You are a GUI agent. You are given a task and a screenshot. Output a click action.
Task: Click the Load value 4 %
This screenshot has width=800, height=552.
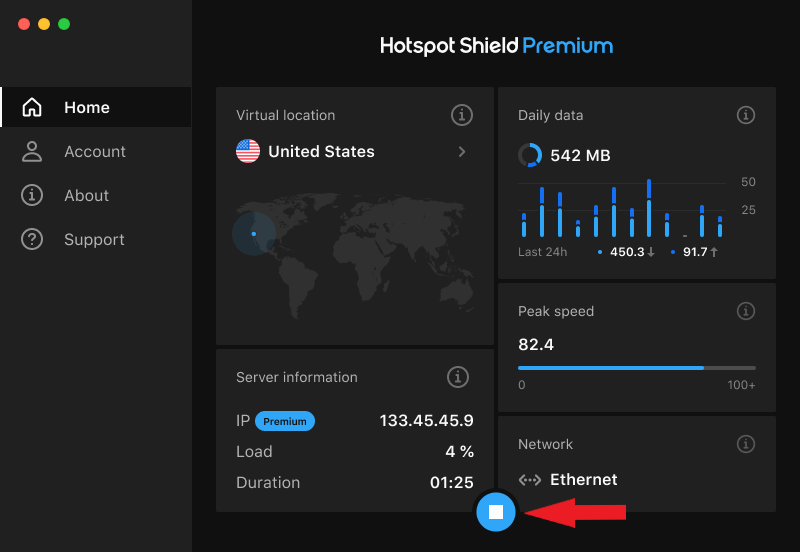460,451
